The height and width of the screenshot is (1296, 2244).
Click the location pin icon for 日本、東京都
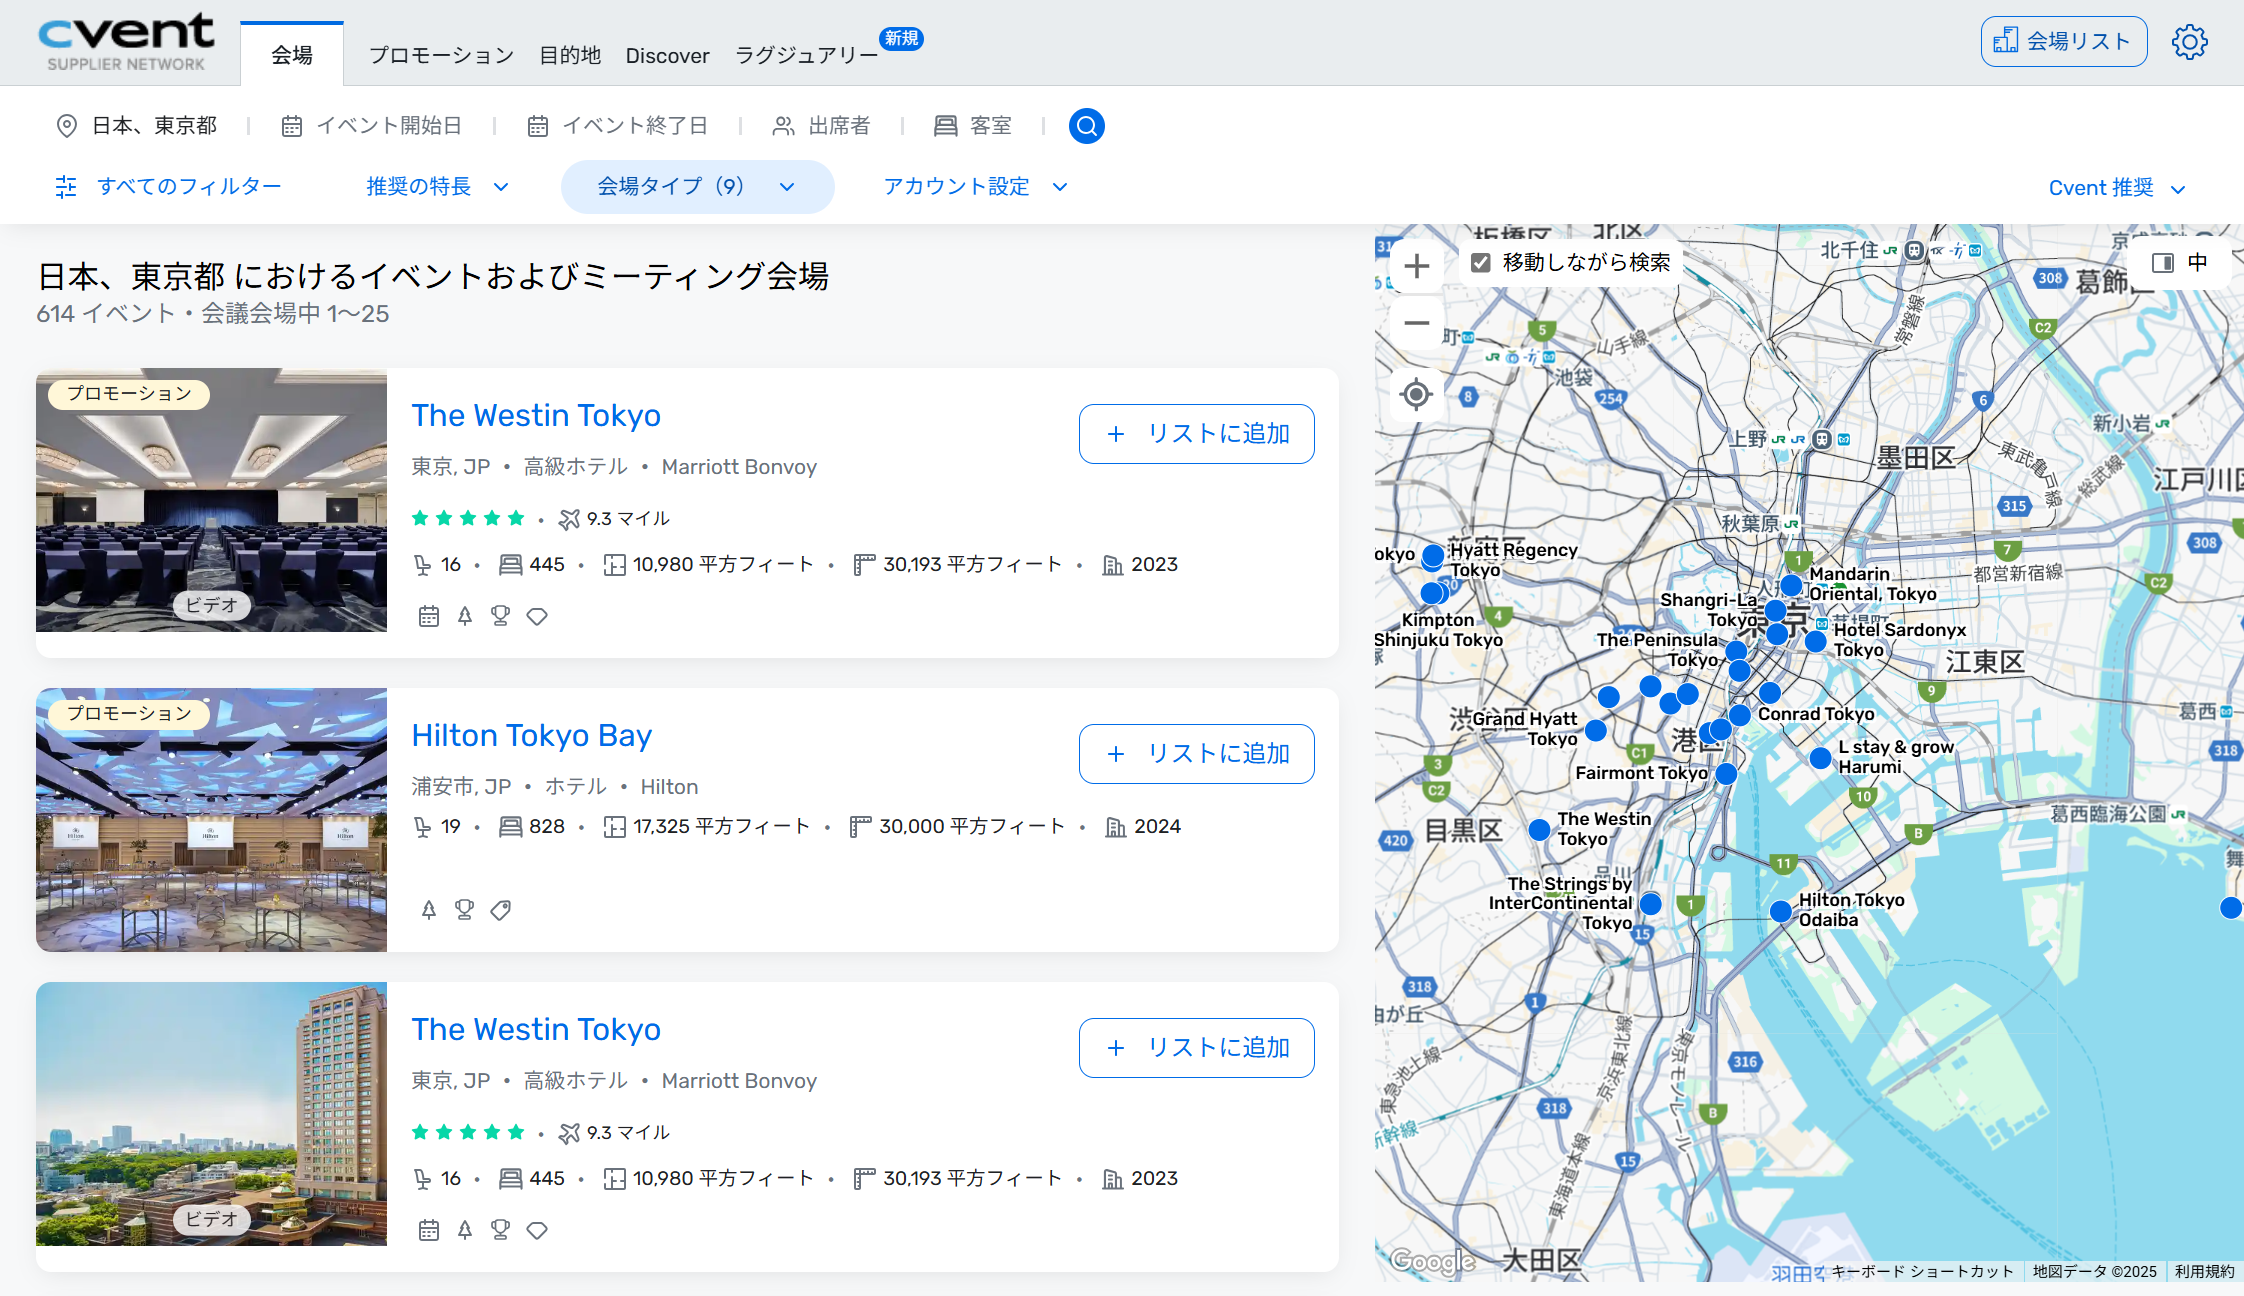[67, 126]
